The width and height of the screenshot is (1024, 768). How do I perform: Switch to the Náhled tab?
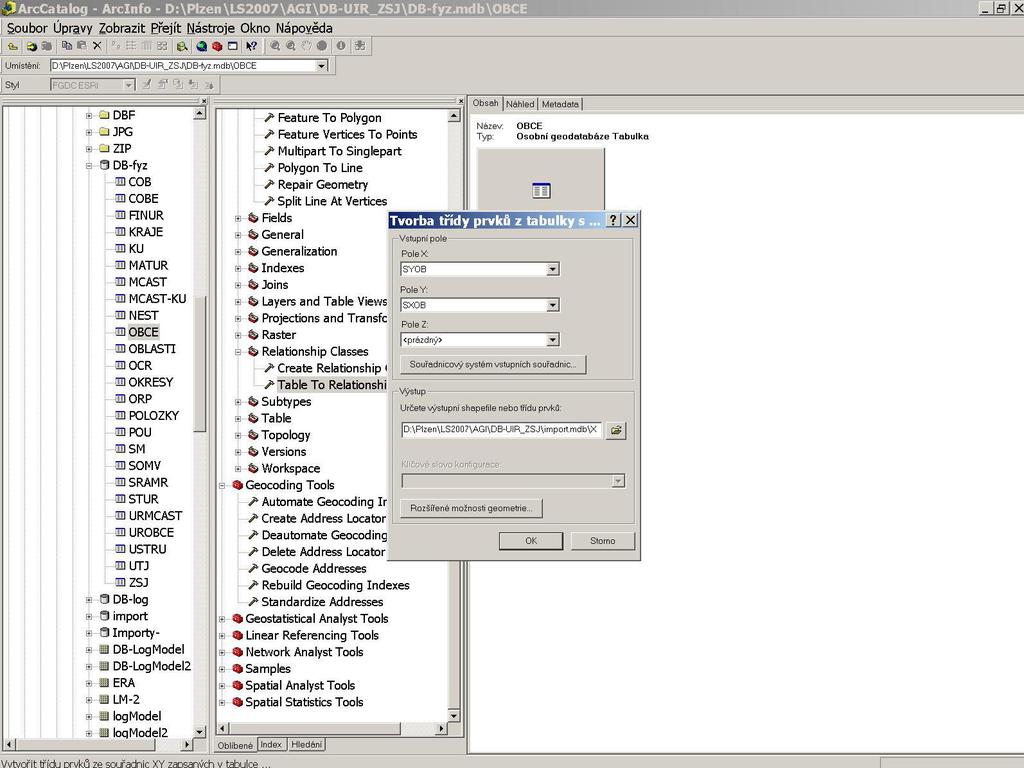point(520,104)
